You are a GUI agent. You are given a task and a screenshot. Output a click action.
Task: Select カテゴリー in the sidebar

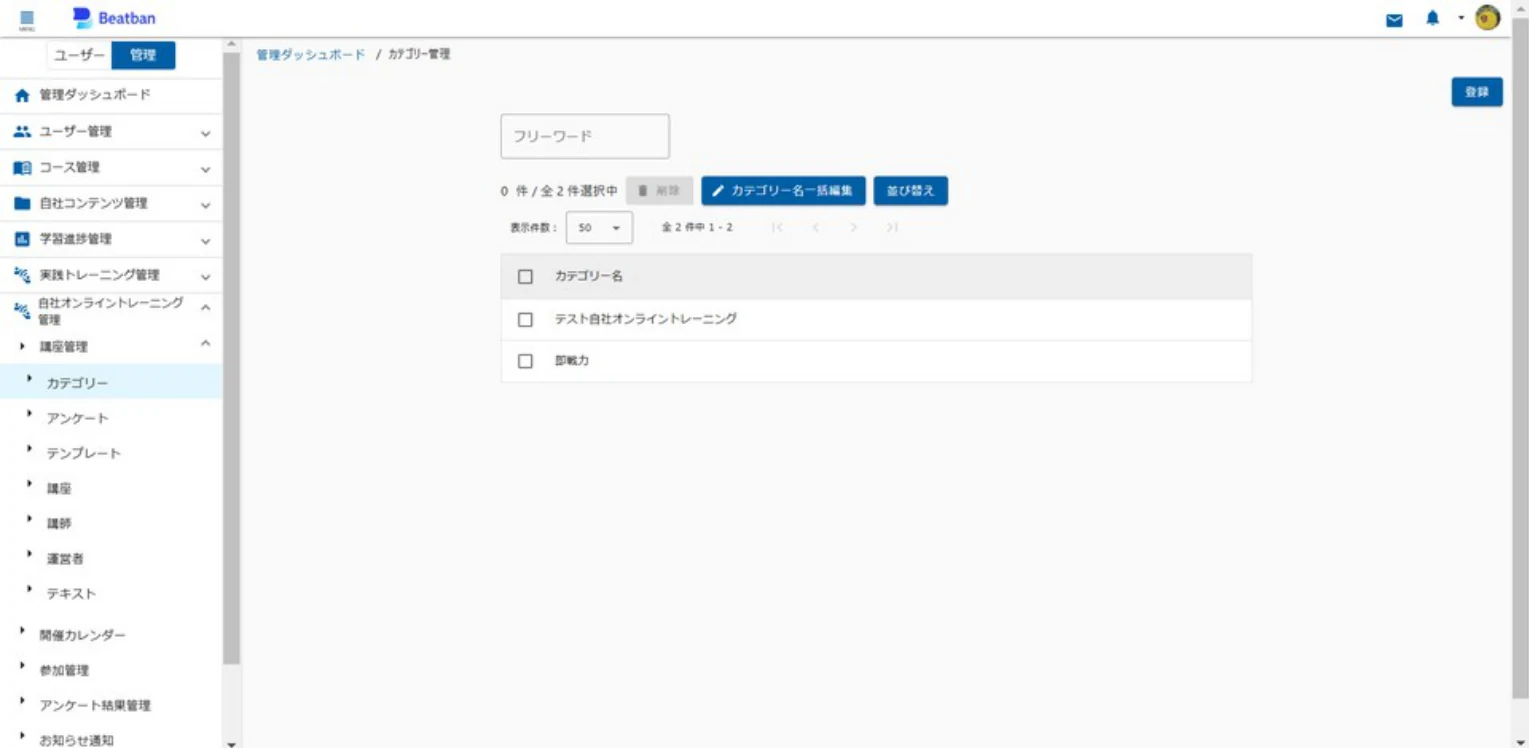click(x=111, y=382)
